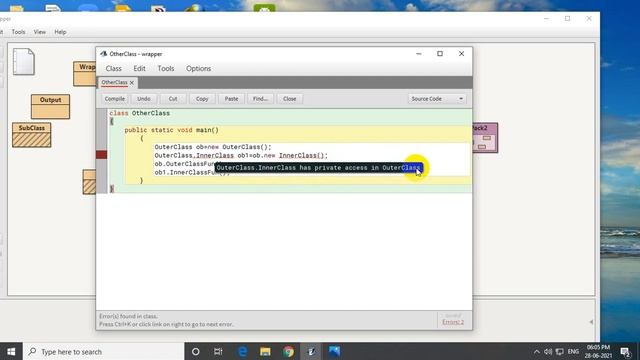Click the network icon in the system tray
This screenshot has height=360, width=640.
coord(560,351)
